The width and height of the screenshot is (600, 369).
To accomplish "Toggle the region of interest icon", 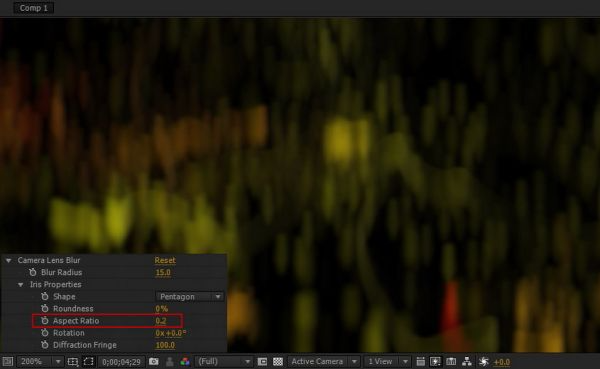I will pos(89,362).
